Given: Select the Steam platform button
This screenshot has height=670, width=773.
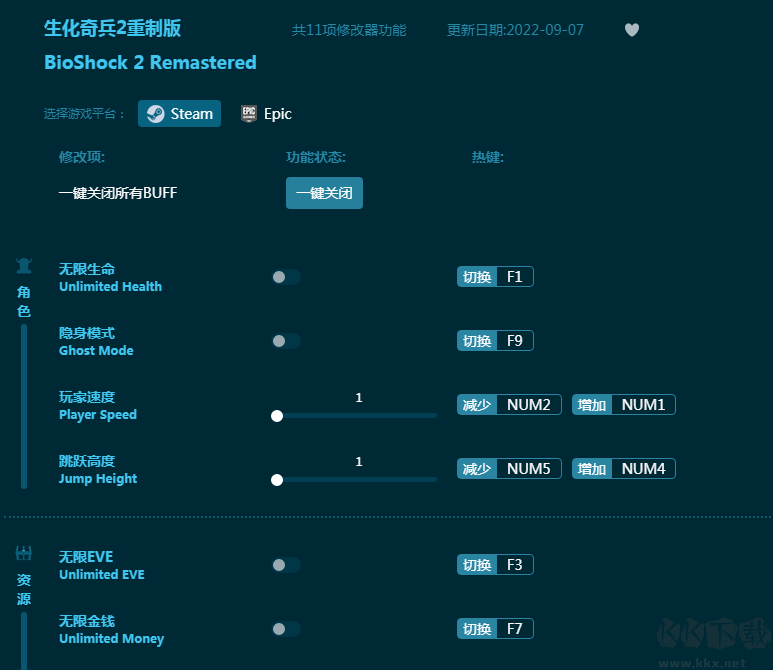Looking at the screenshot, I should click(179, 114).
